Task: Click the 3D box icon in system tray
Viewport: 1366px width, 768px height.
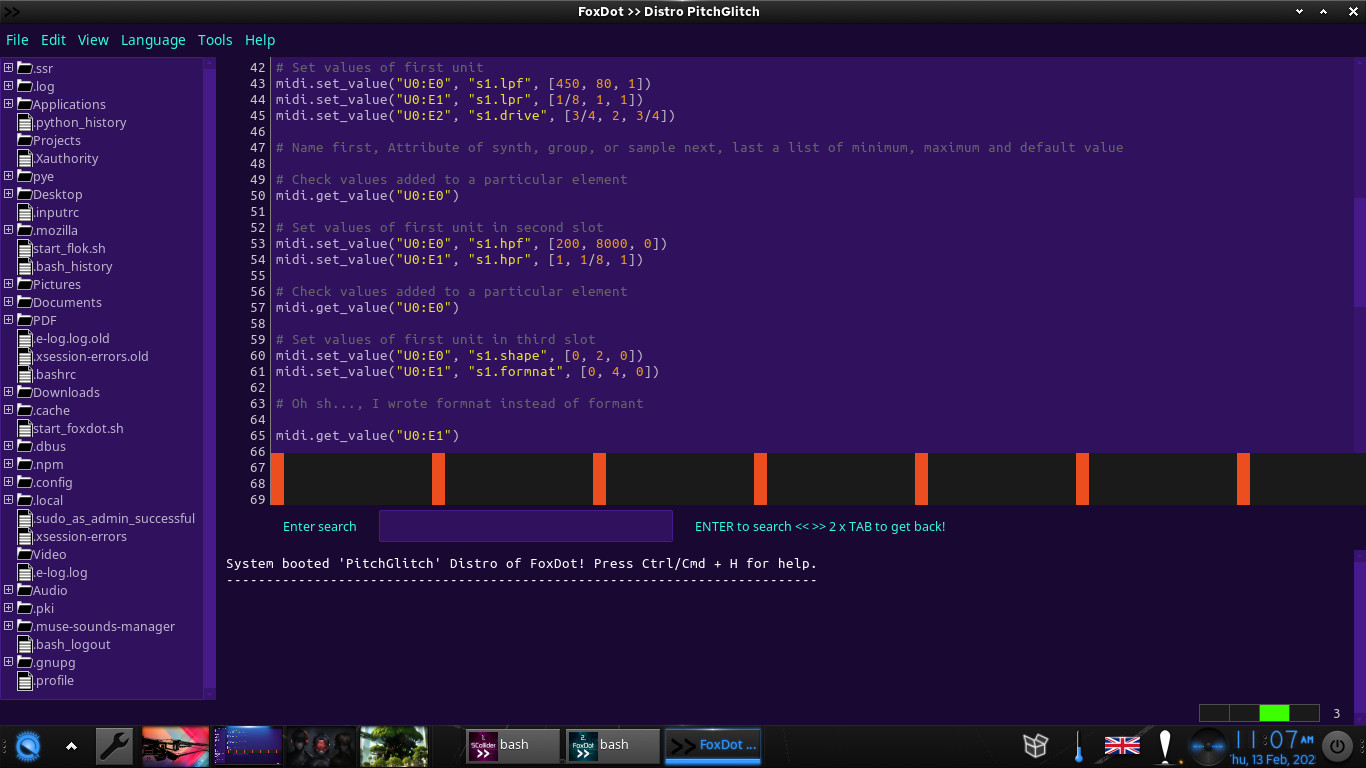Action: [1036, 746]
